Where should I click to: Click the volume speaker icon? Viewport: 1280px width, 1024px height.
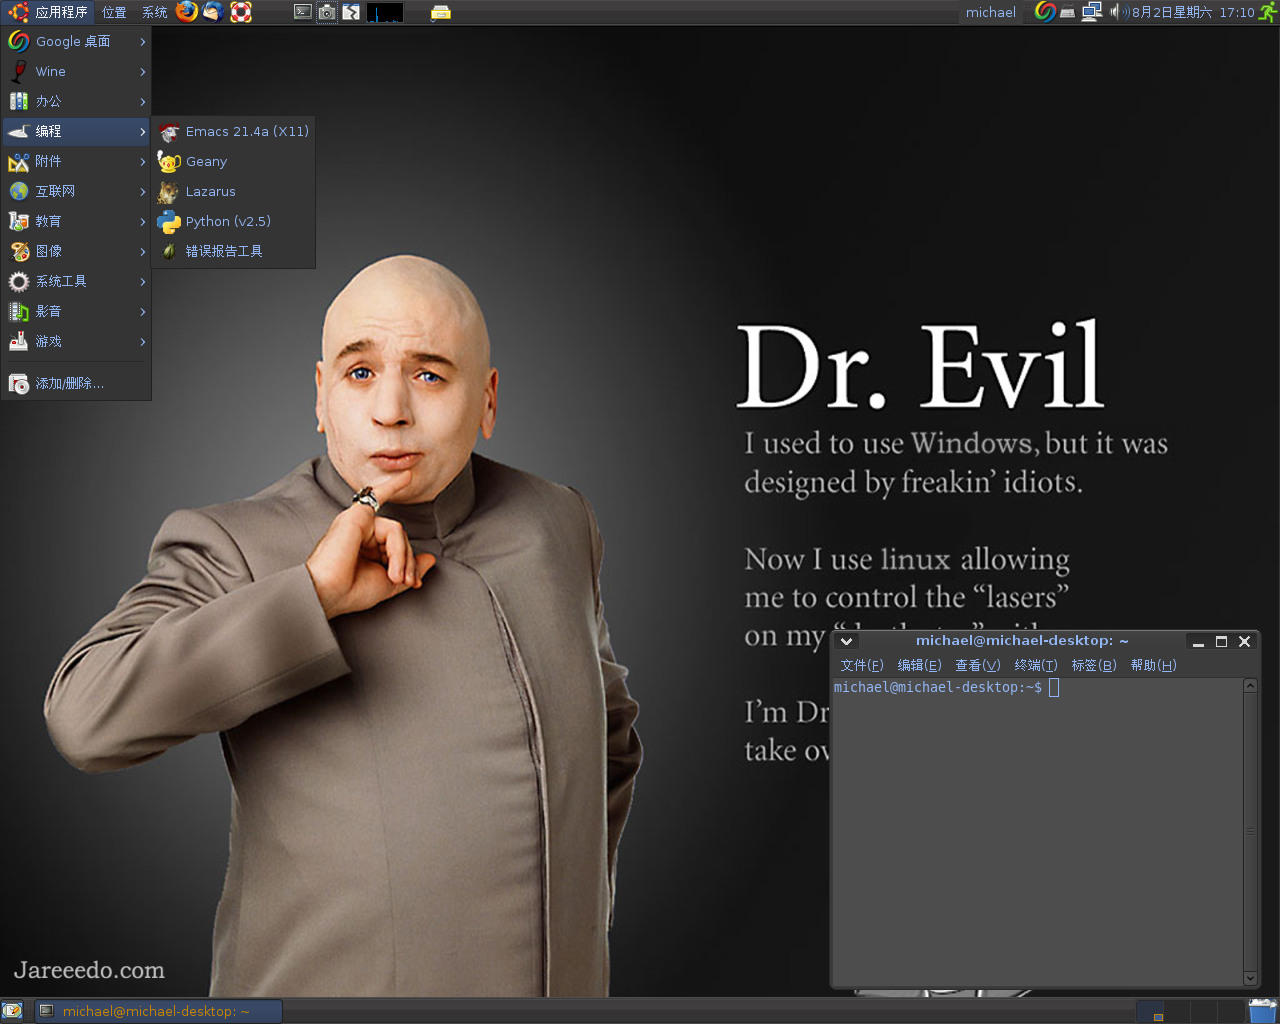click(x=1119, y=12)
